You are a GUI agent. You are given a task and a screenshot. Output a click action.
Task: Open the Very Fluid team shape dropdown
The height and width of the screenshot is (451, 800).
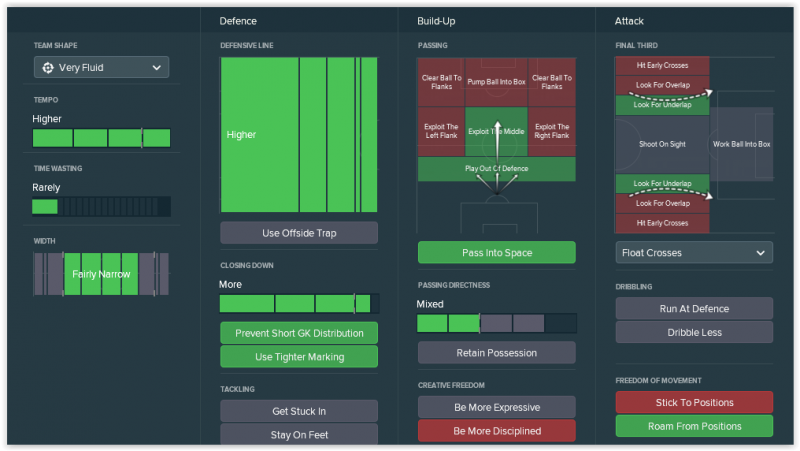101,68
